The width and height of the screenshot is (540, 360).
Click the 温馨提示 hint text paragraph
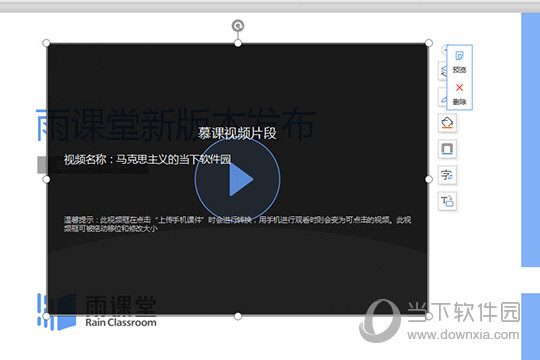point(237,224)
